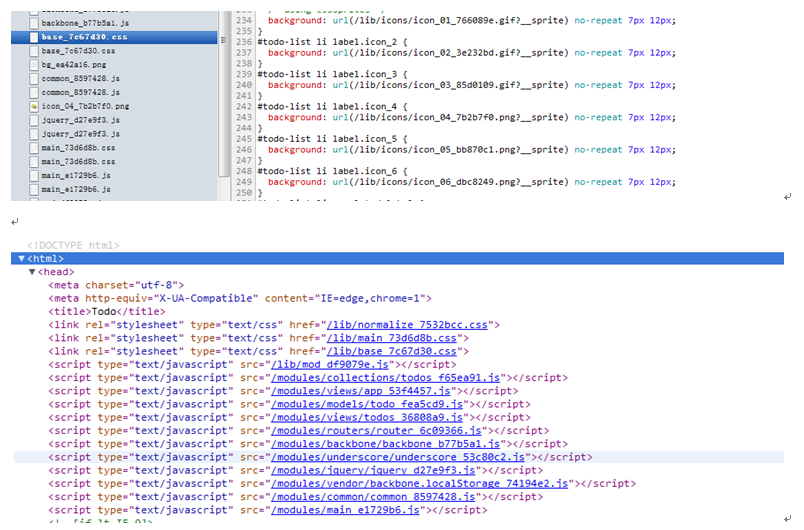Select the highlighted base_7c67d30.css row
The image size is (804, 530).
(114, 37)
